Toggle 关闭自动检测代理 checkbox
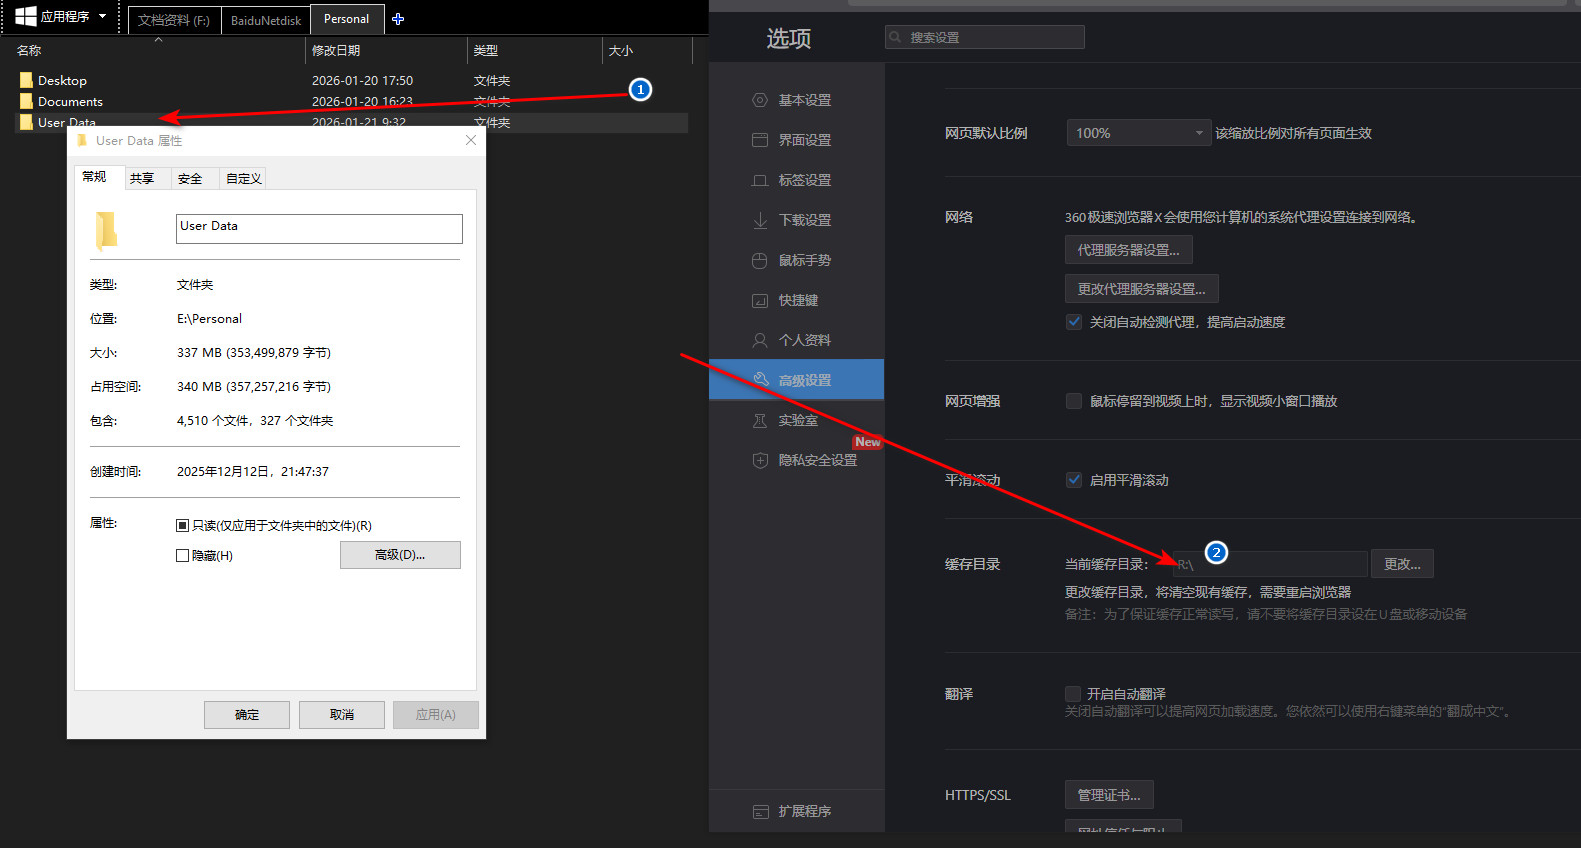1581x848 pixels. pos(1074,322)
